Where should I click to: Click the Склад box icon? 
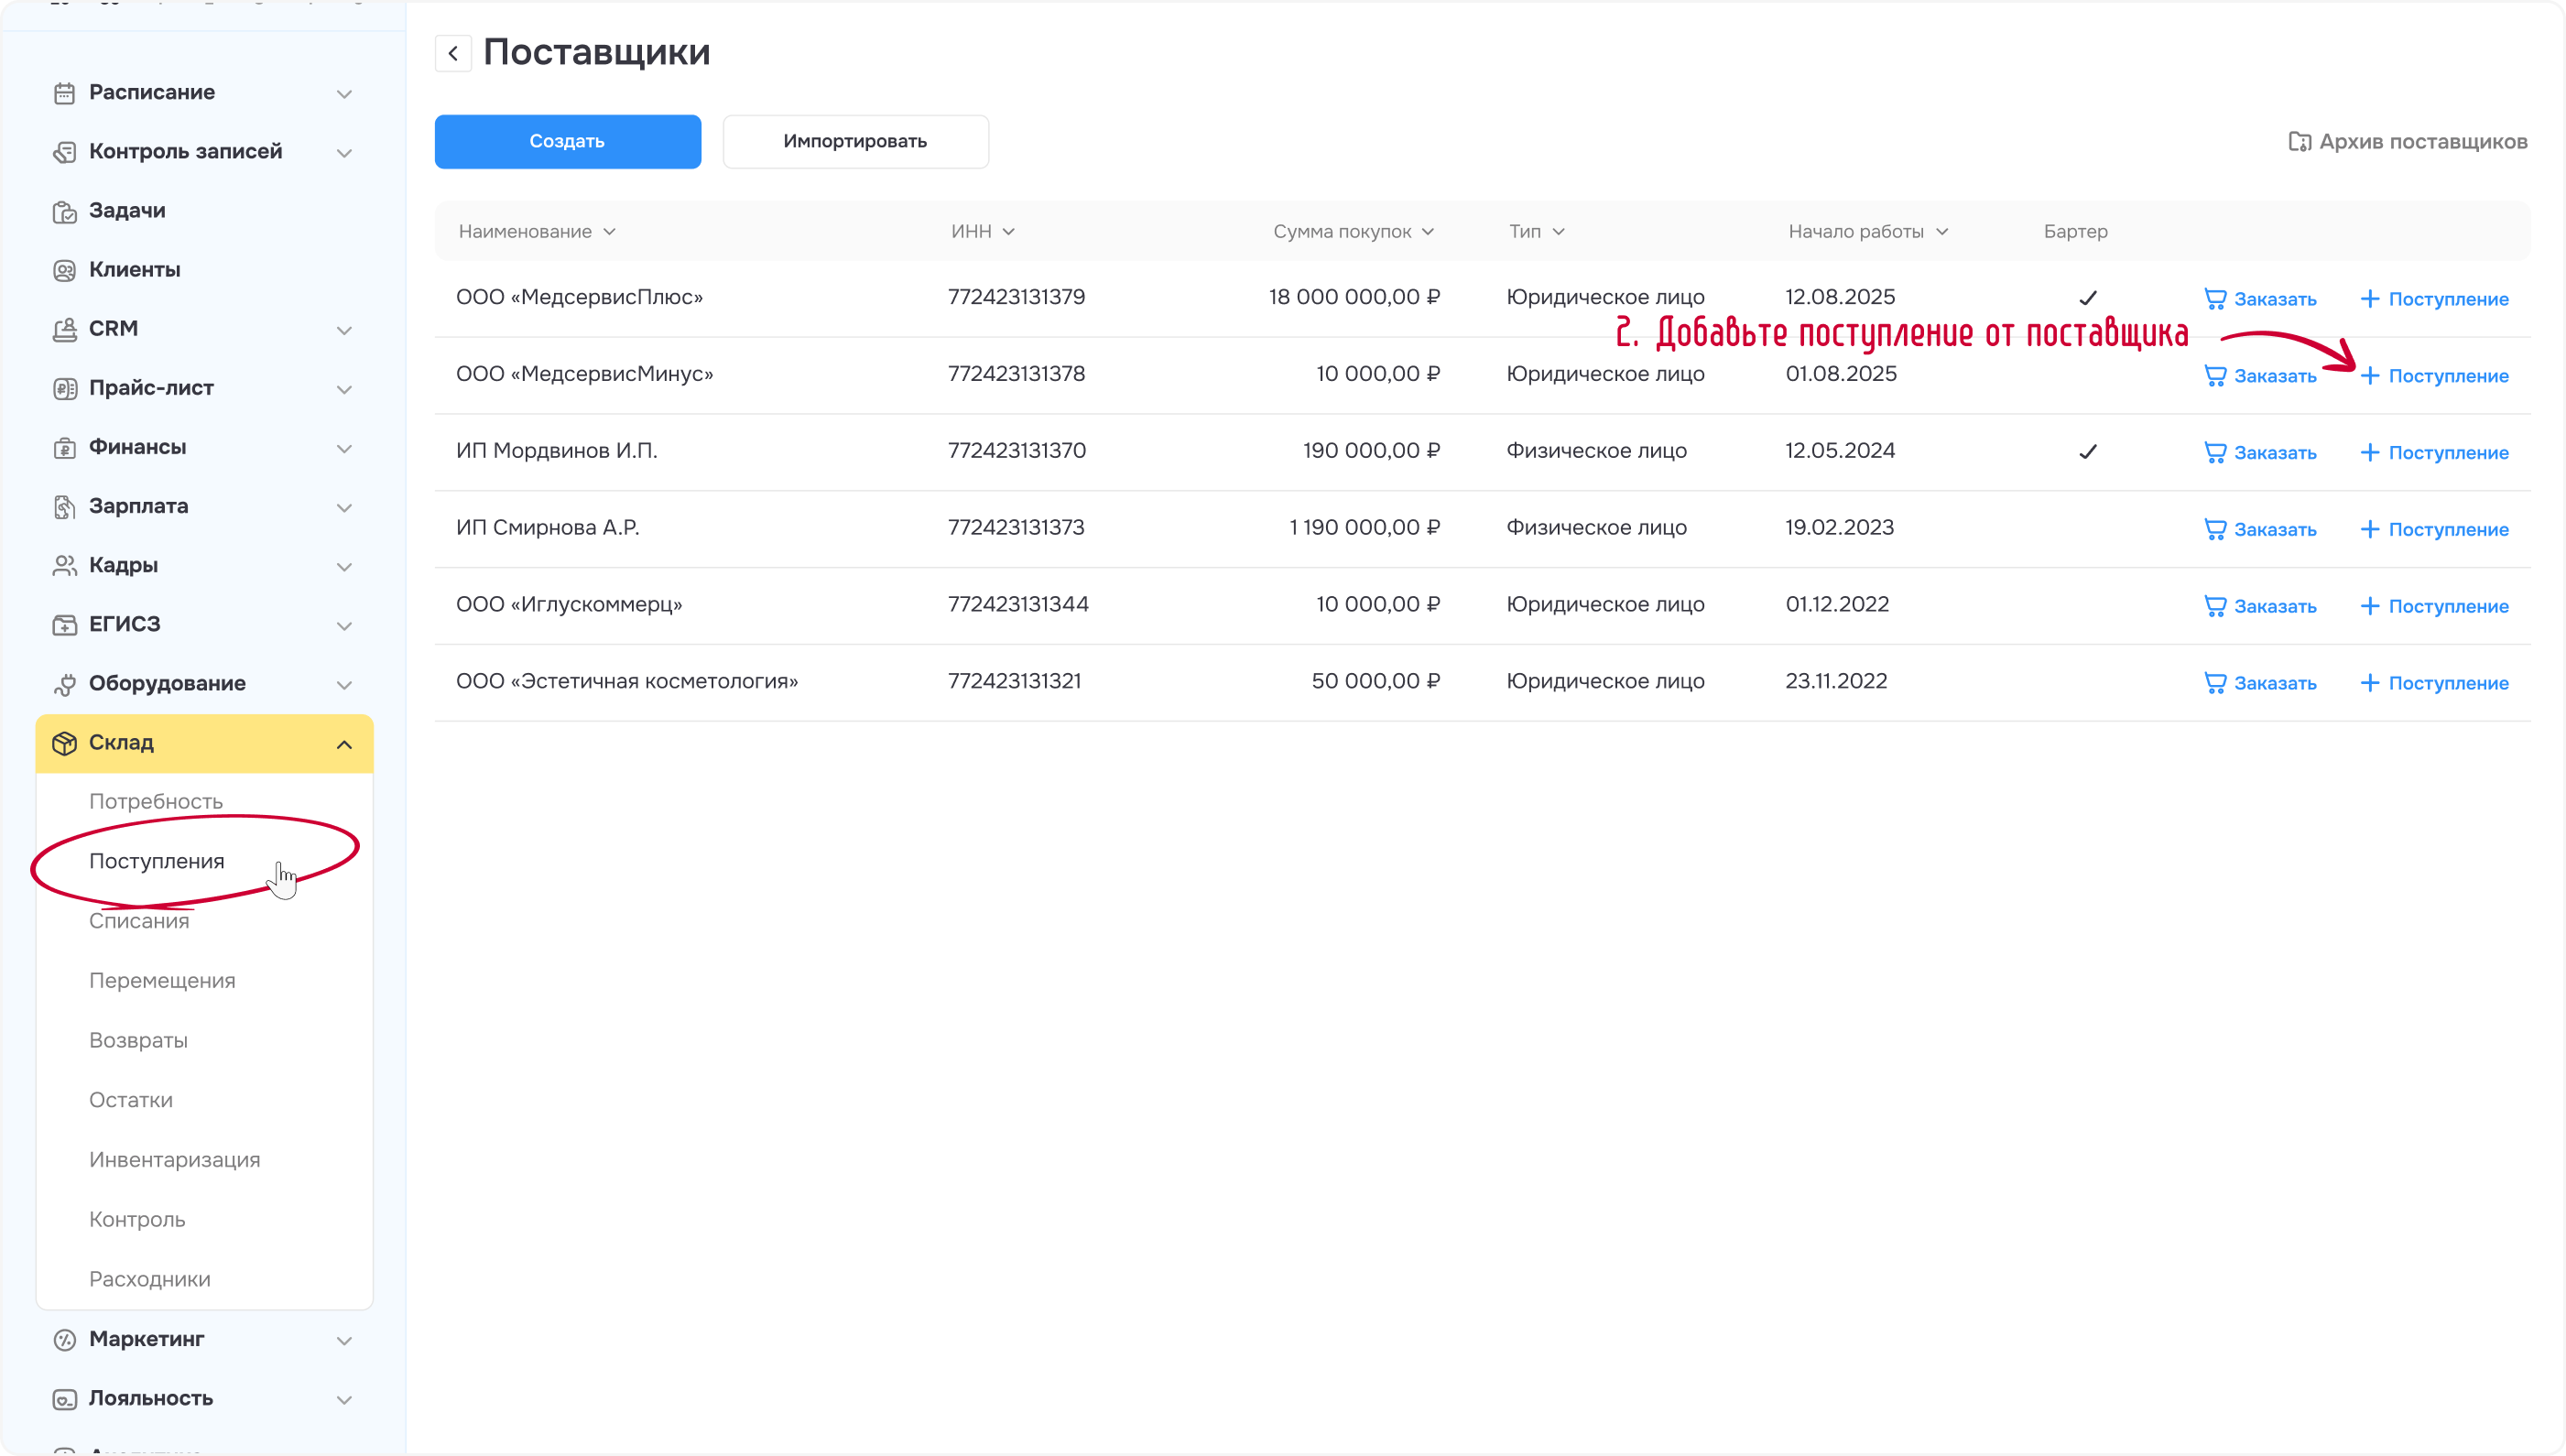(x=64, y=743)
